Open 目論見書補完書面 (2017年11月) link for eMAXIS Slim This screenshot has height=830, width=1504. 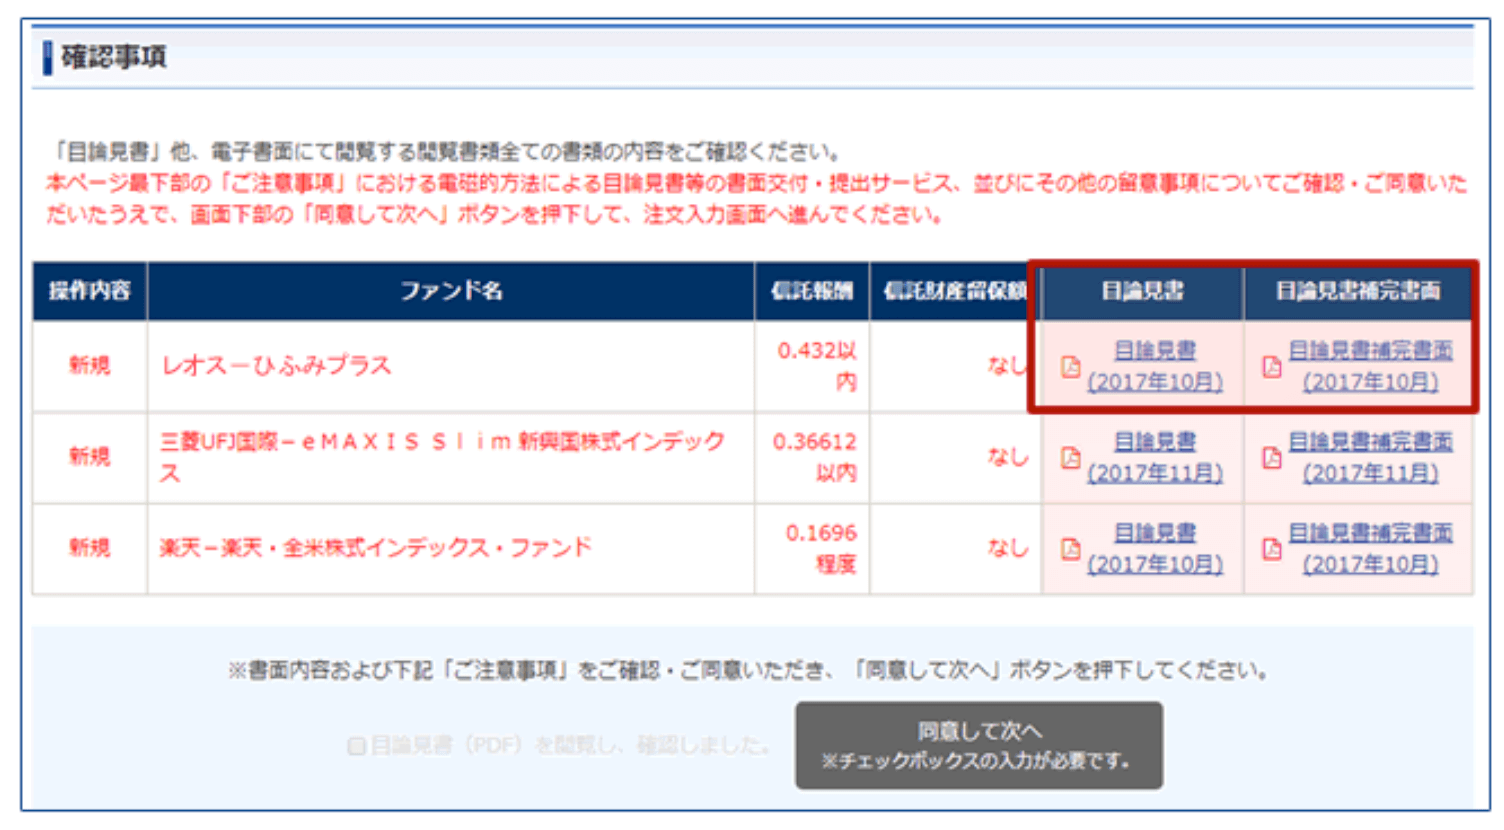1370,457
